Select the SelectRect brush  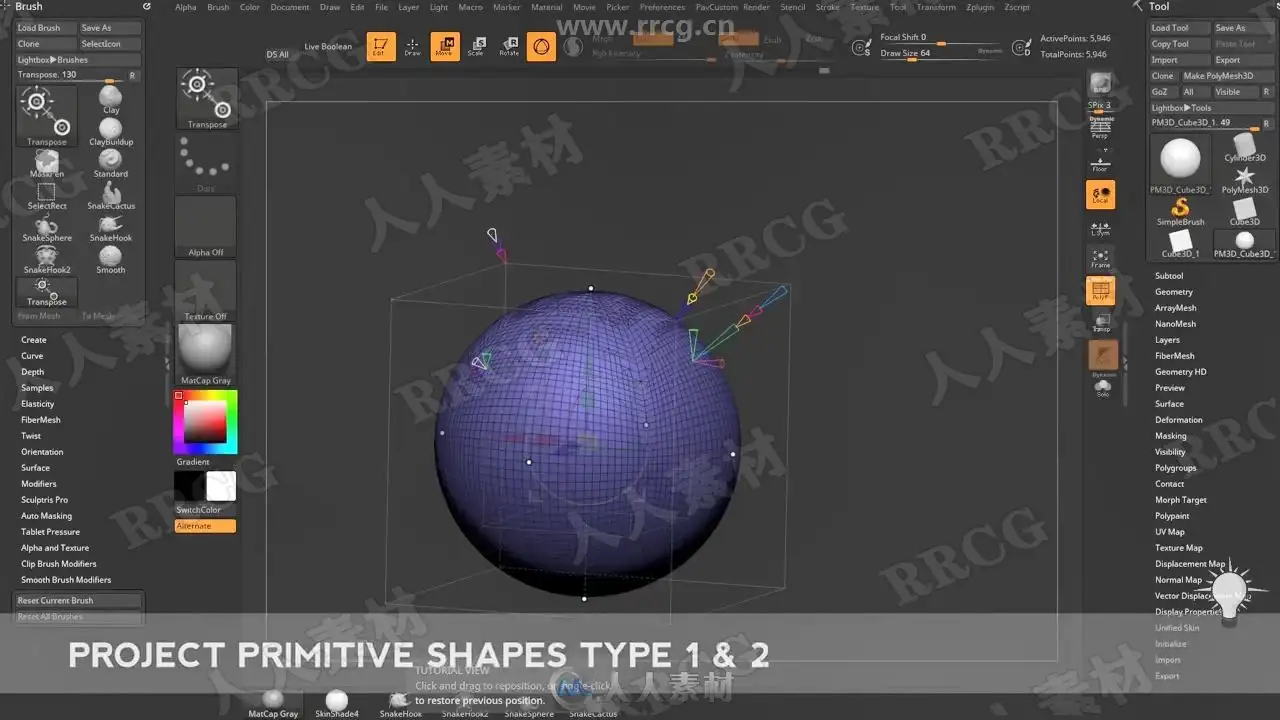(47, 194)
